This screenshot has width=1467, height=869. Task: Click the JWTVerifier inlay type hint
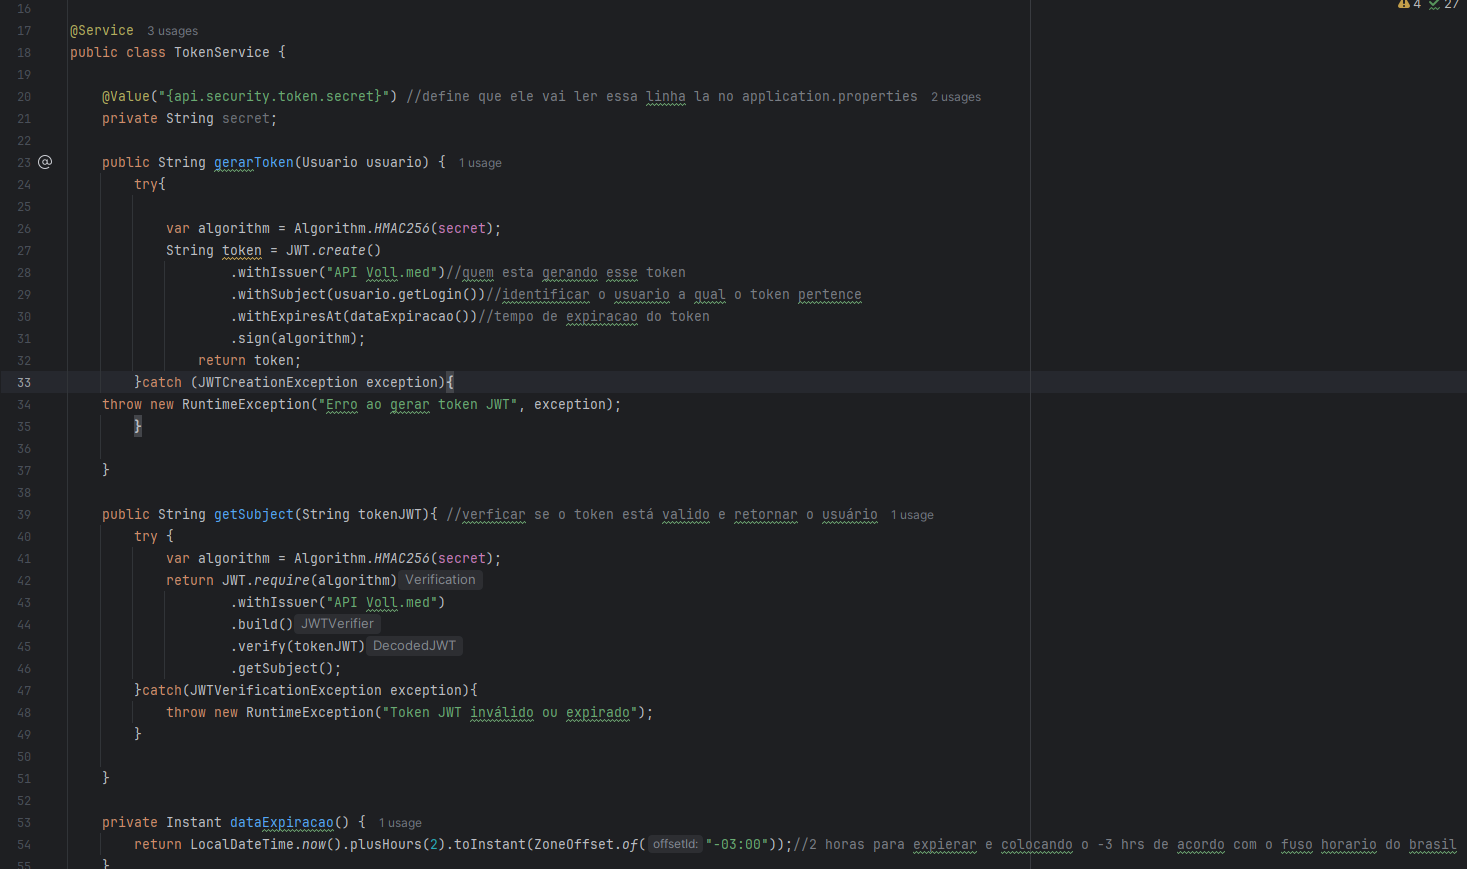pos(337,624)
